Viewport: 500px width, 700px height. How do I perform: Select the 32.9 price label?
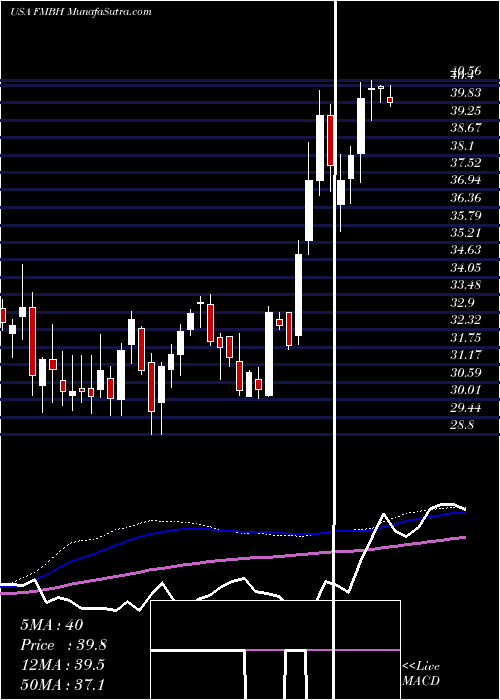462,302
